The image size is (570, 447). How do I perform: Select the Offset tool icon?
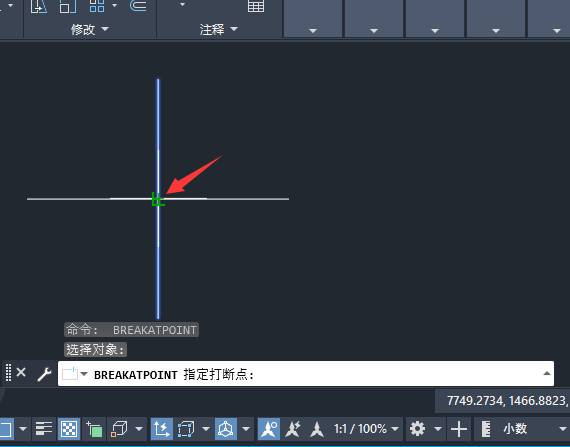coord(139,6)
